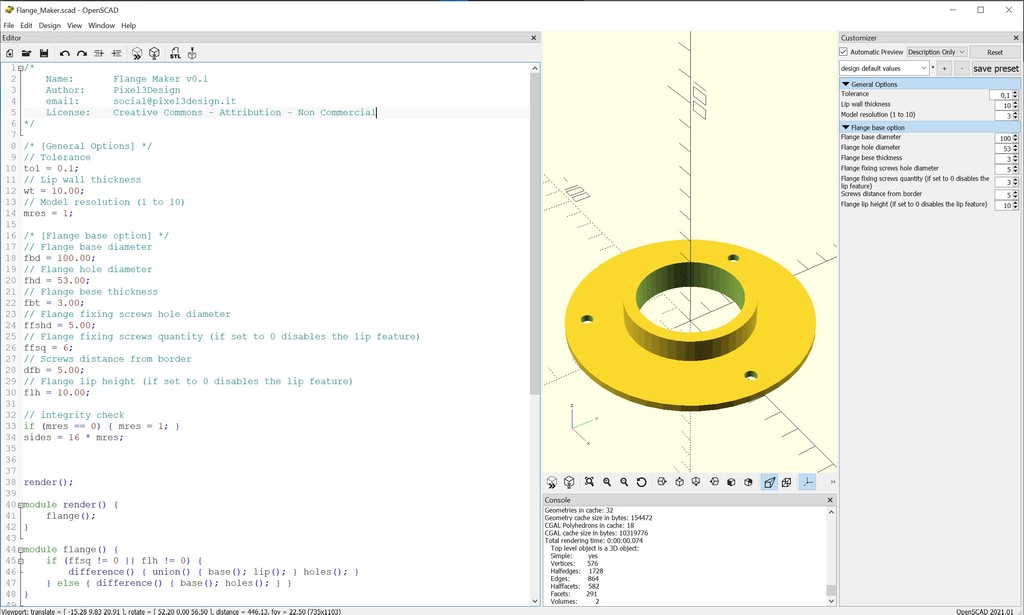Close the Customizer panel
Screen dimensions: 1024x615
coord(1016,38)
